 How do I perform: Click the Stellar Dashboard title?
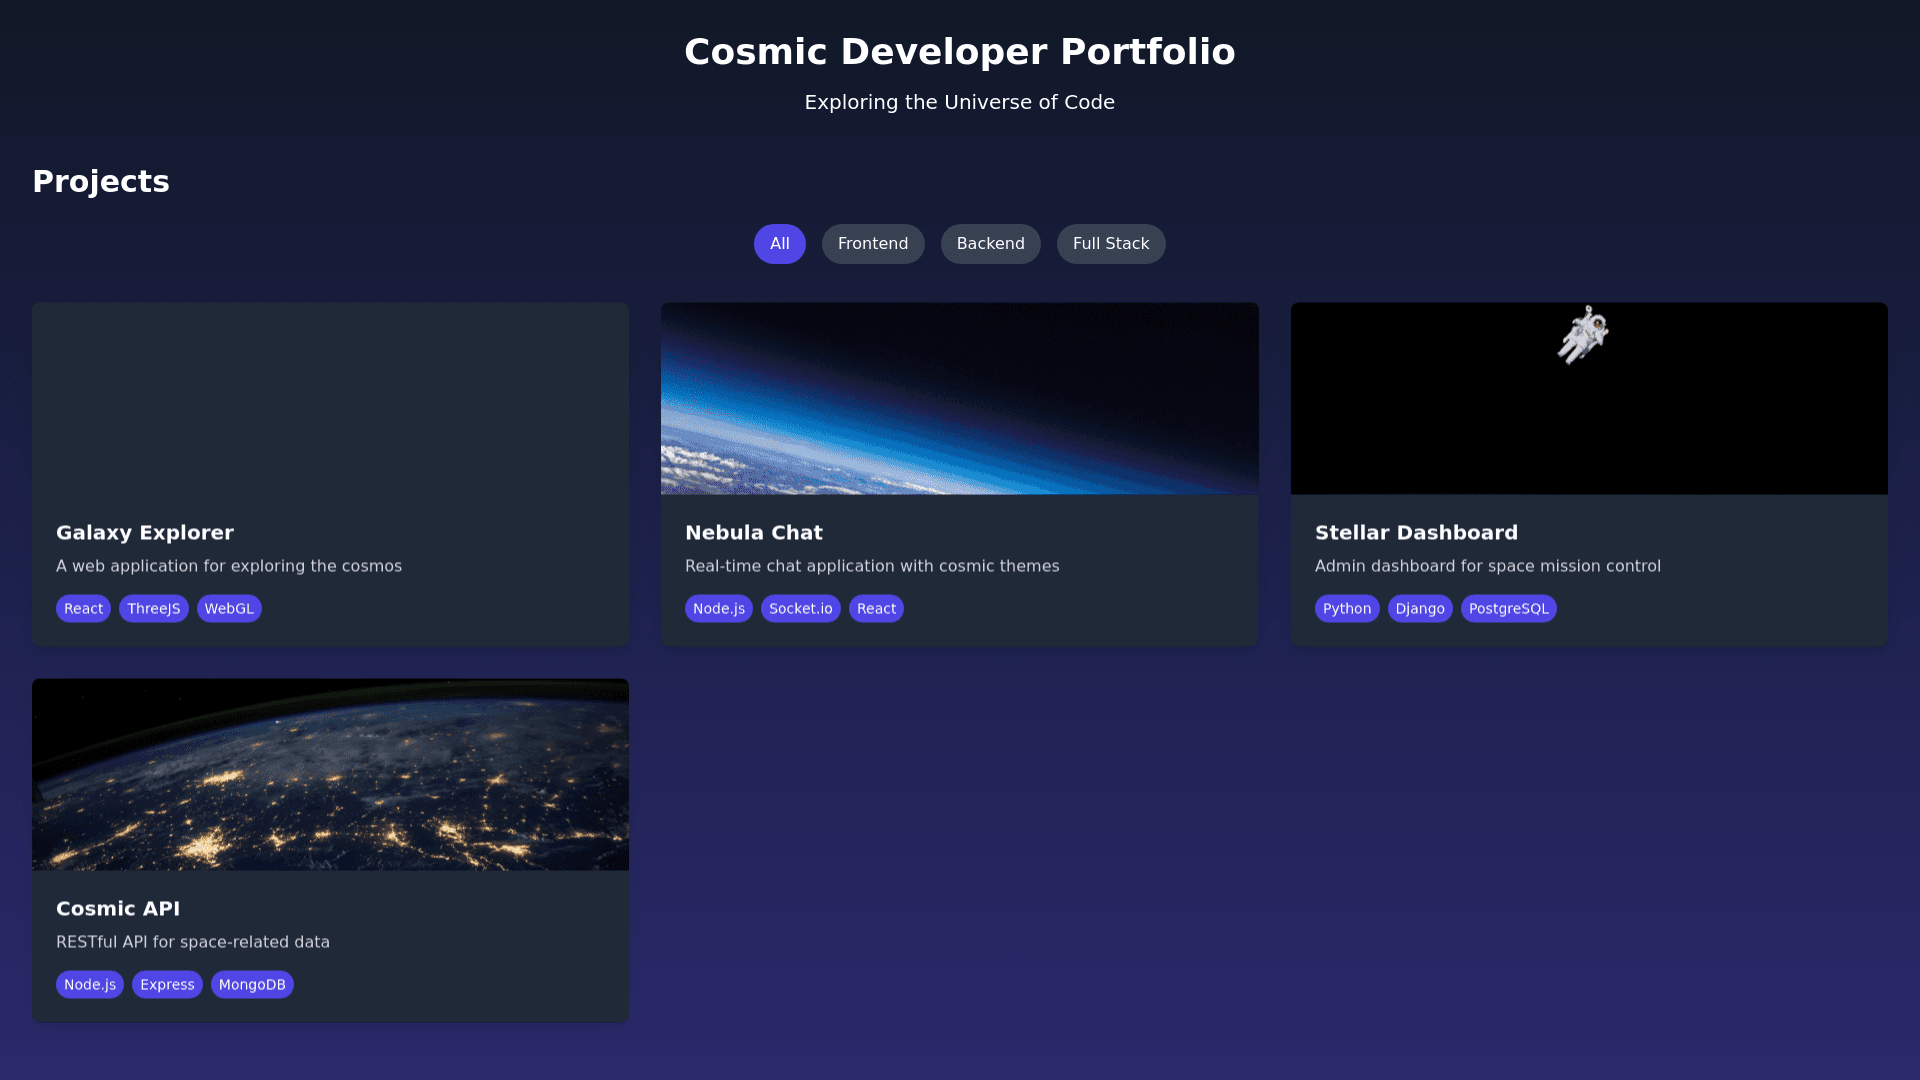pos(1415,533)
